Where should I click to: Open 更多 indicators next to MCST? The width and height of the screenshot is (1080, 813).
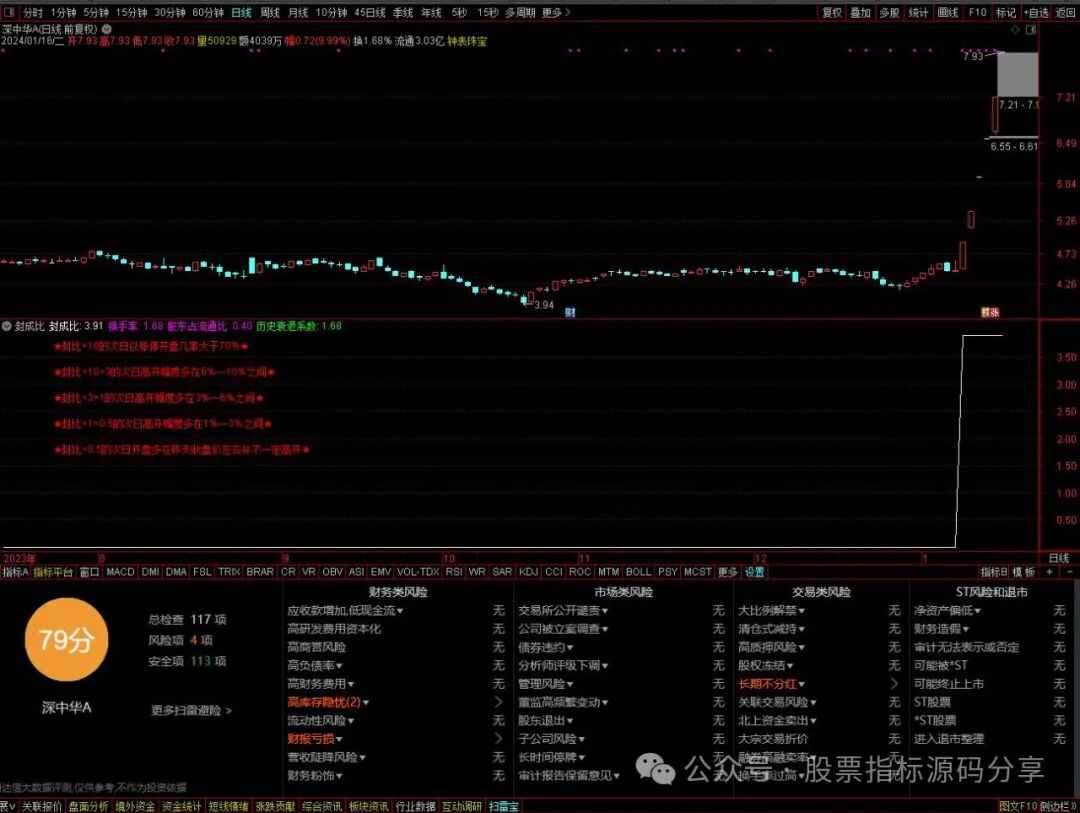727,572
